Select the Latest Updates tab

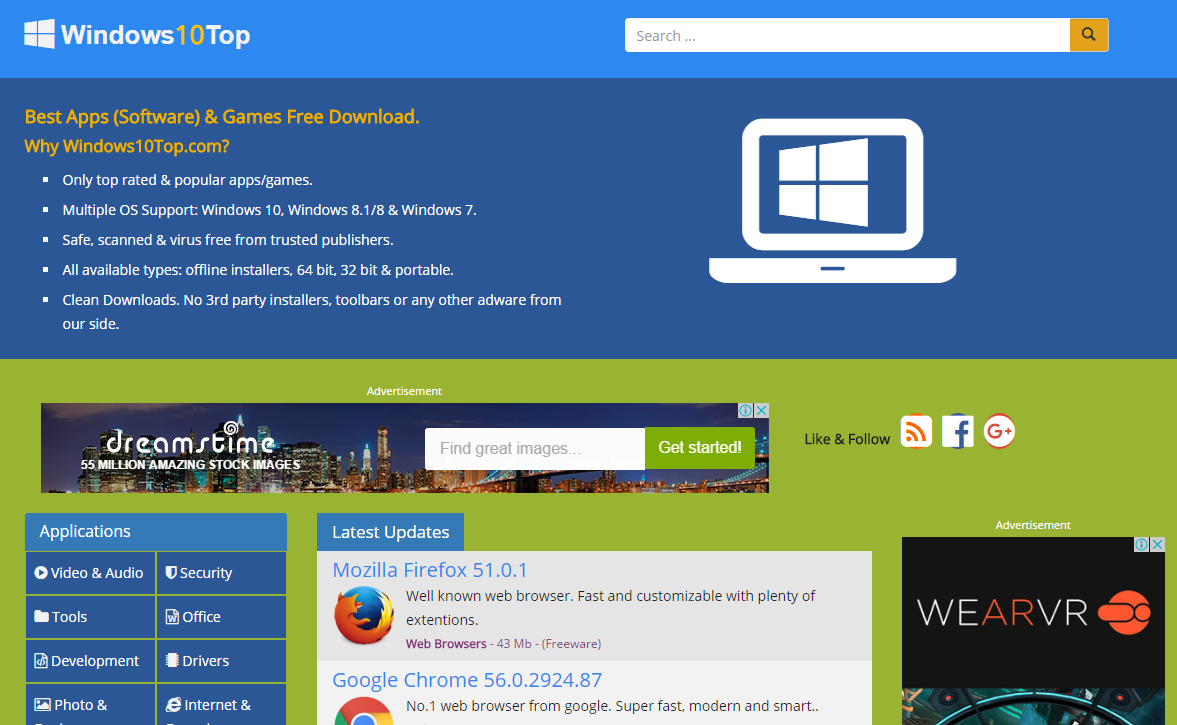point(390,532)
